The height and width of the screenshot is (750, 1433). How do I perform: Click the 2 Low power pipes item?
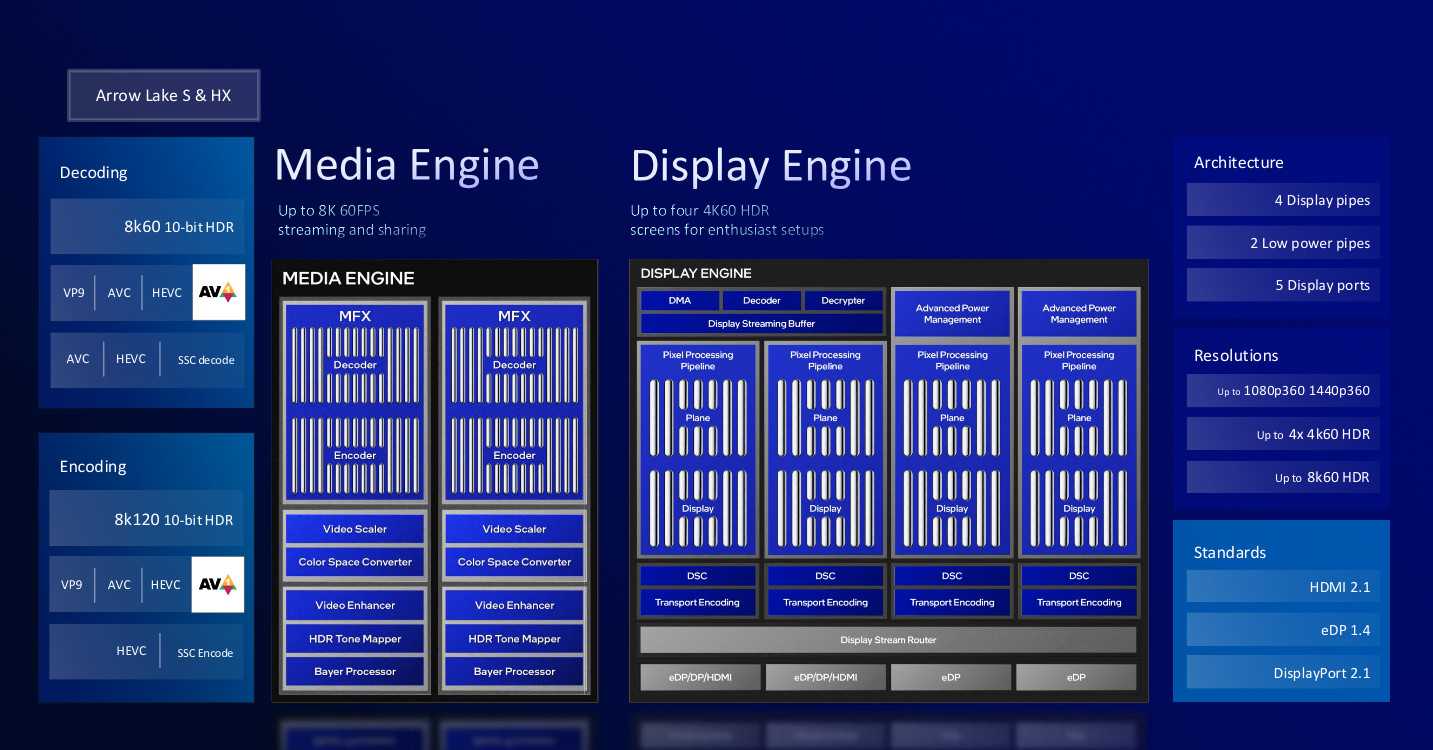pyautogui.click(x=1283, y=243)
